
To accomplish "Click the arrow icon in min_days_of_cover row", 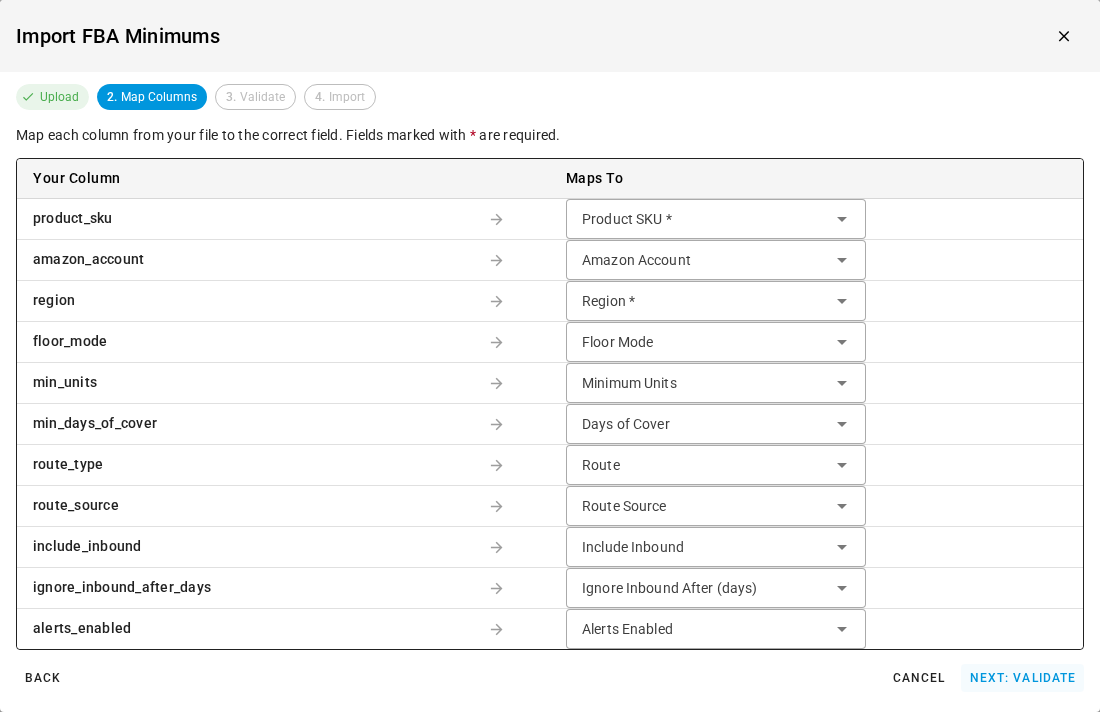I will click(x=497, y=424).
